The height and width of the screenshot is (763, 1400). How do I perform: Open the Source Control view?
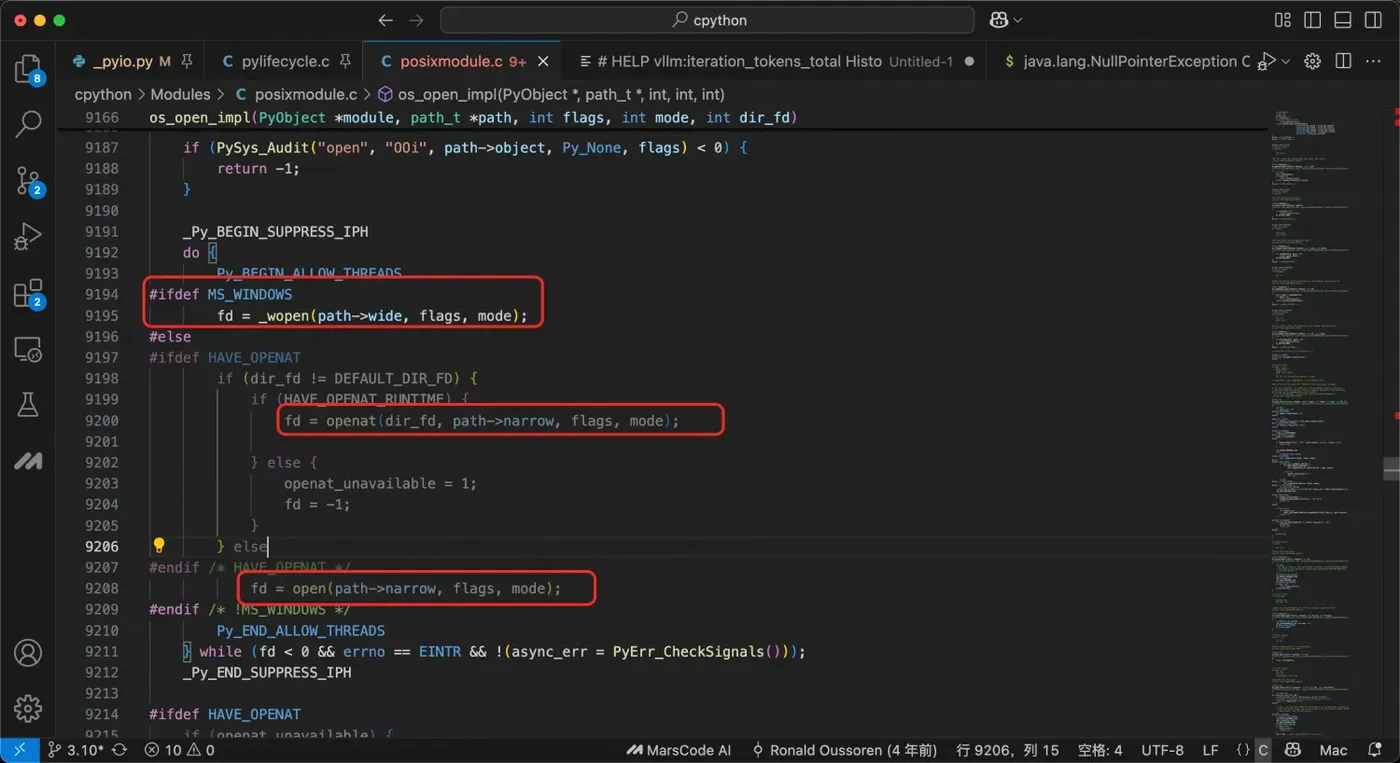[x=28, y=181]
